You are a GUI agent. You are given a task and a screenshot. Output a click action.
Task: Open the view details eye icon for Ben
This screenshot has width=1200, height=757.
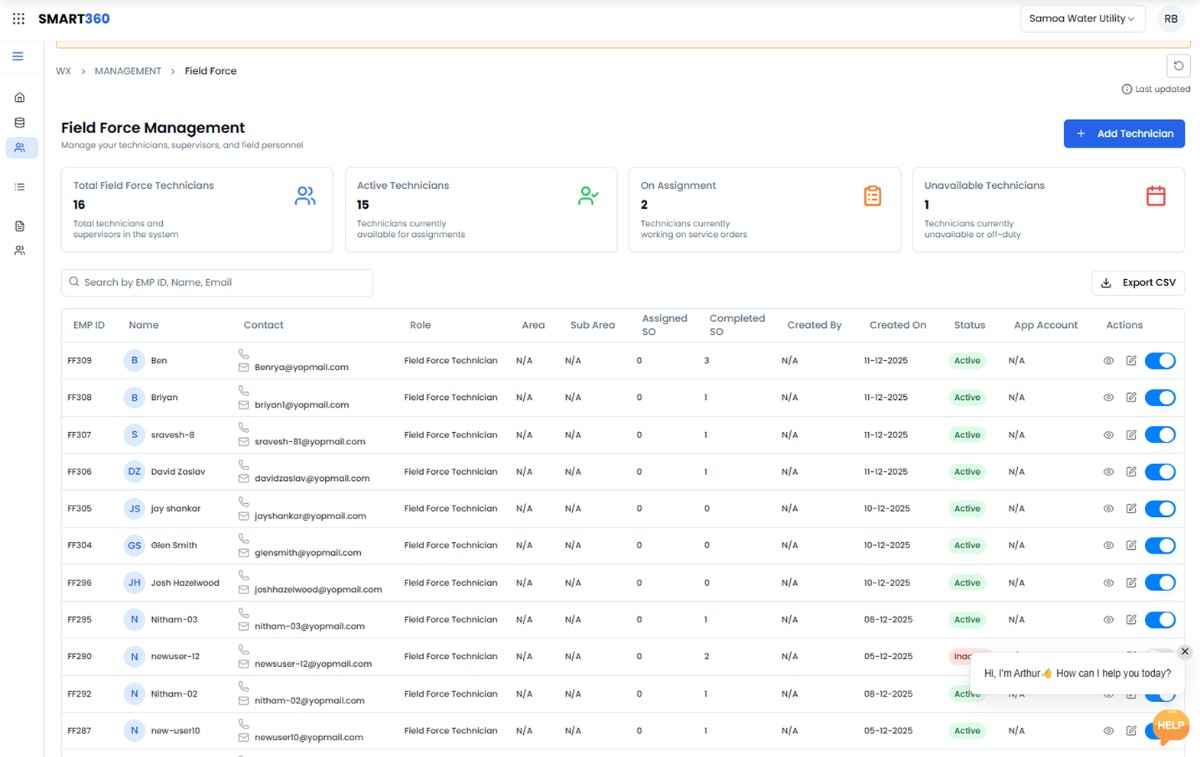click(1108, 360)
